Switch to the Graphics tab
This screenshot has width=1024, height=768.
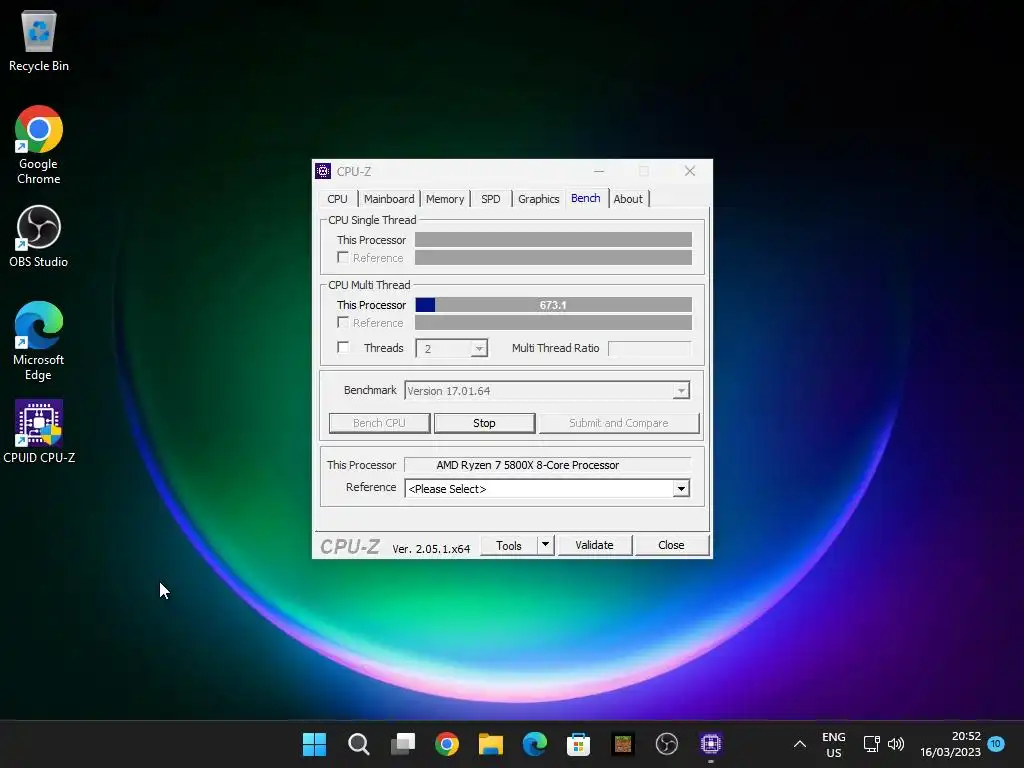(539, 199)
